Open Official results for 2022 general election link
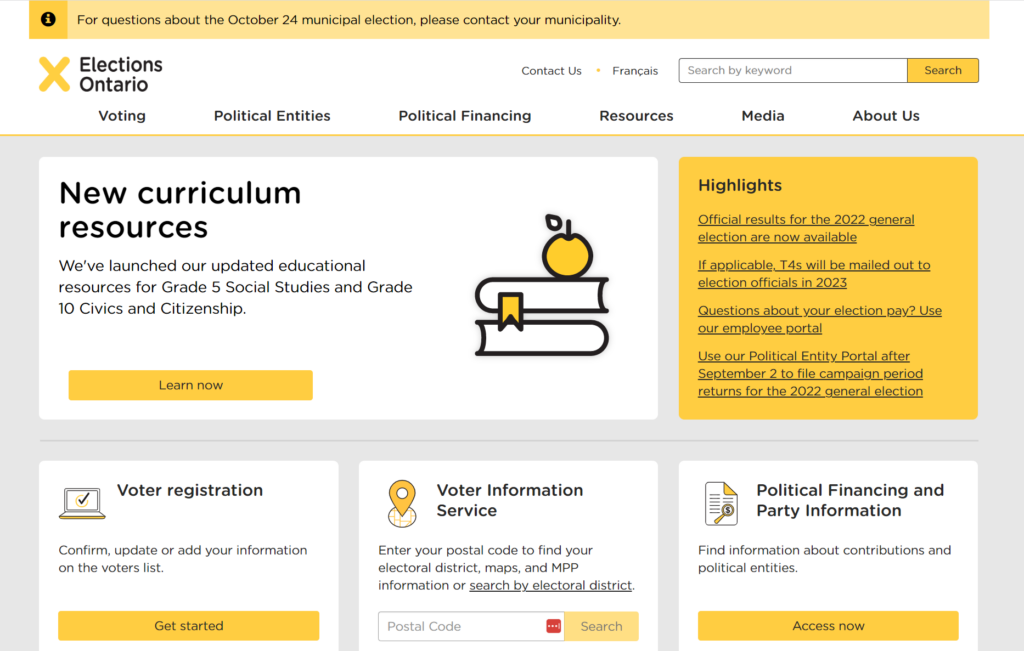Viewport: 1024px width, 651px height. 806,228
